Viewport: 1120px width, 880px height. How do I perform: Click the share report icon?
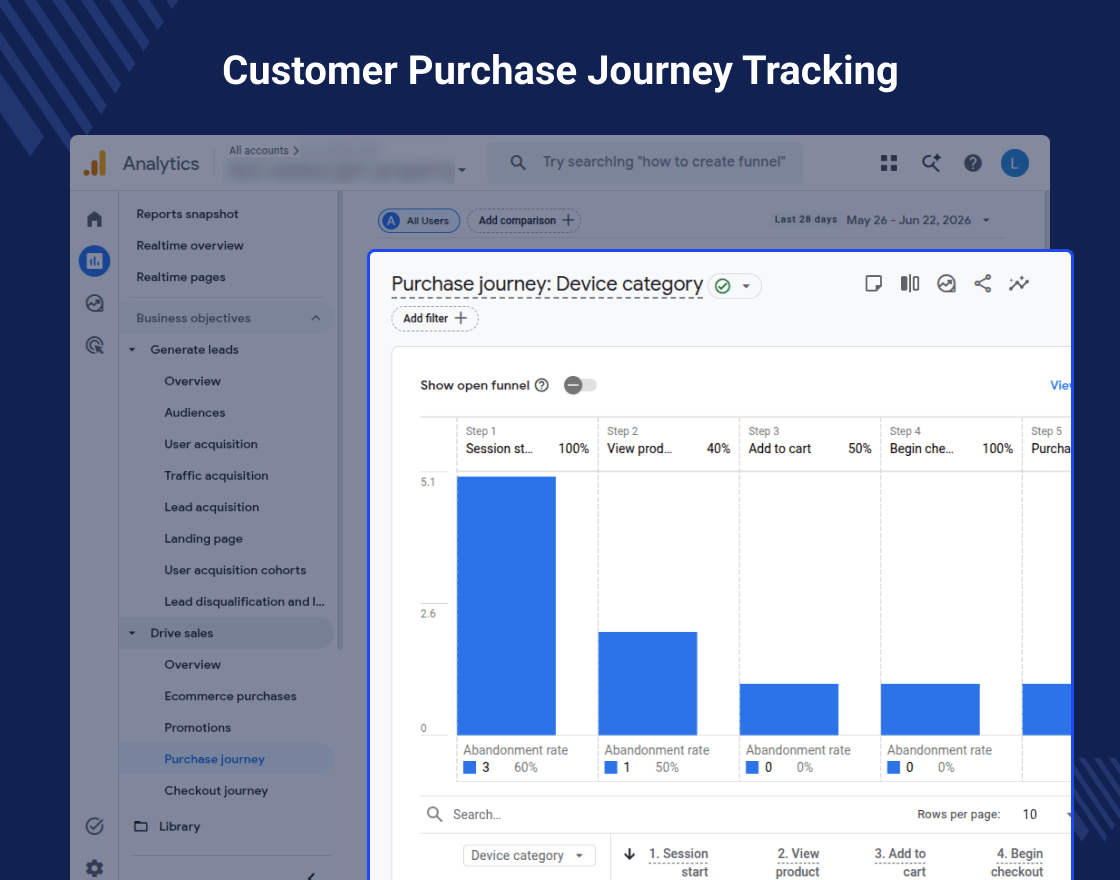tap(983, 284)
